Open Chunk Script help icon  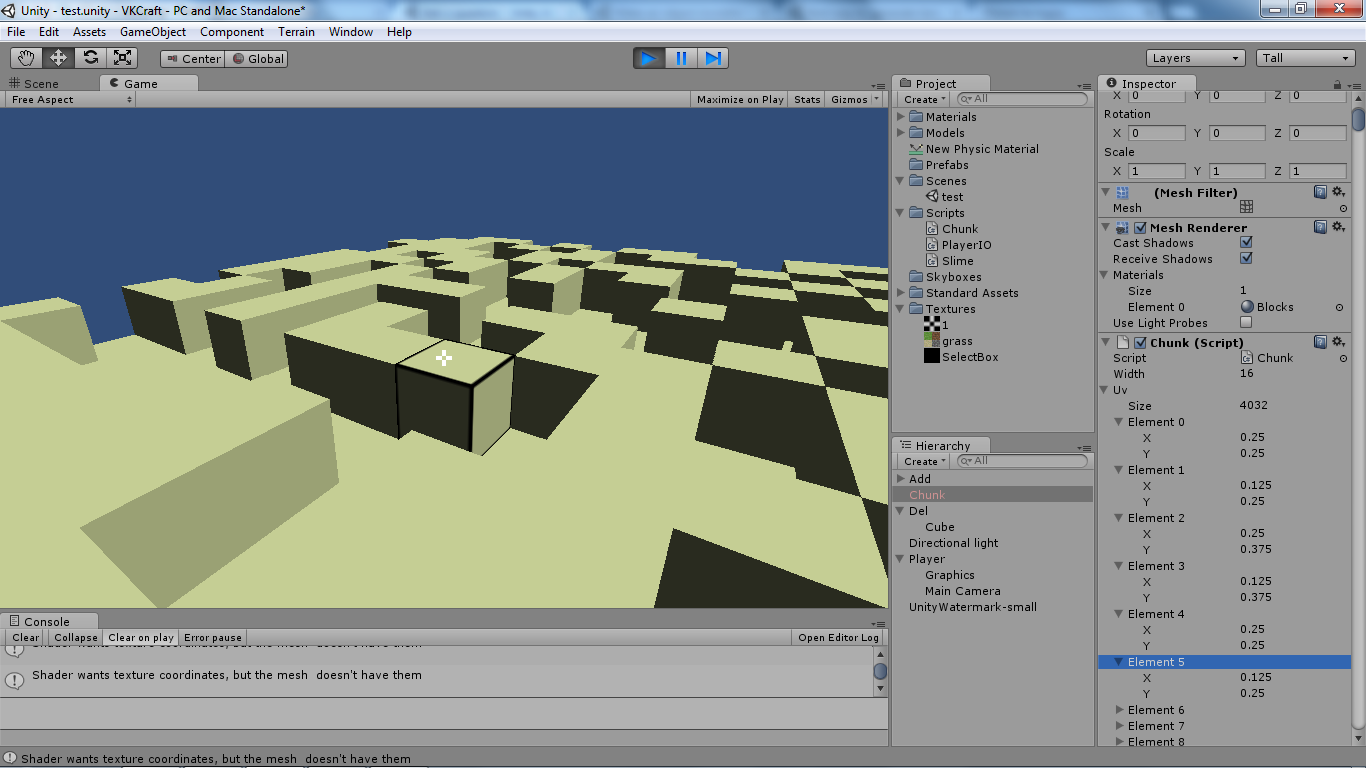pyautogui.click(x=1320, y=342)
